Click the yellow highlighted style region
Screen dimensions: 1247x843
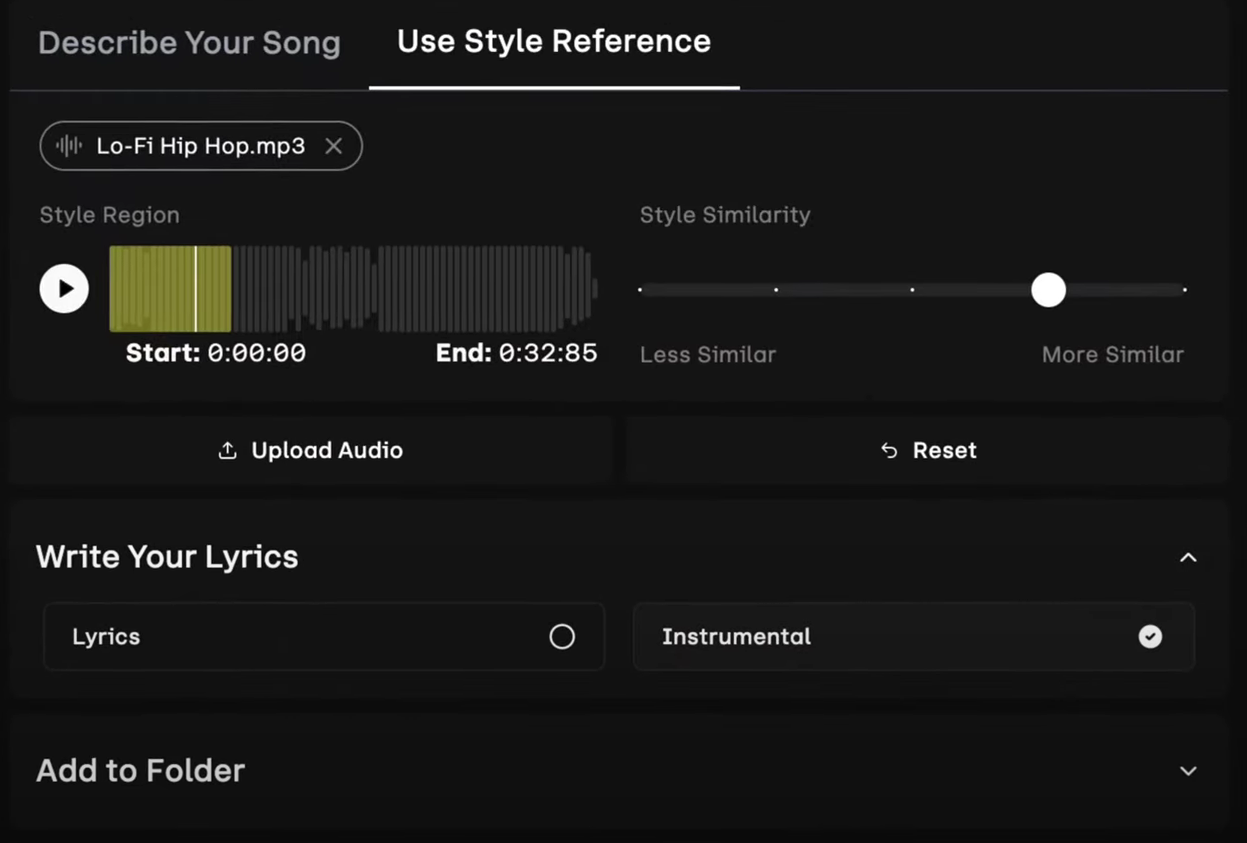point(150,289)
